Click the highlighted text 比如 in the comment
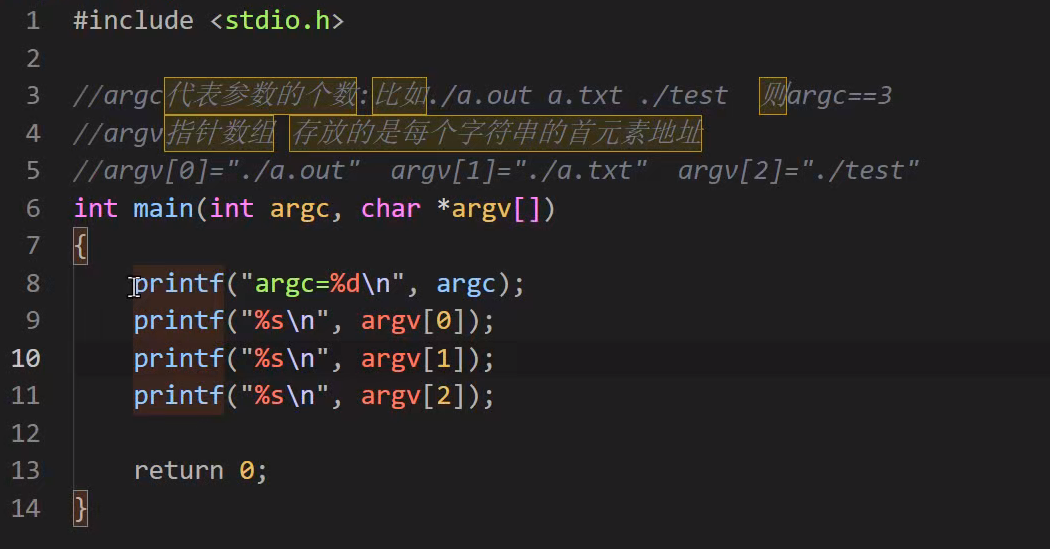Viewport: 1050px width, 549px height. pyautogui.click(x=399, y=96)
